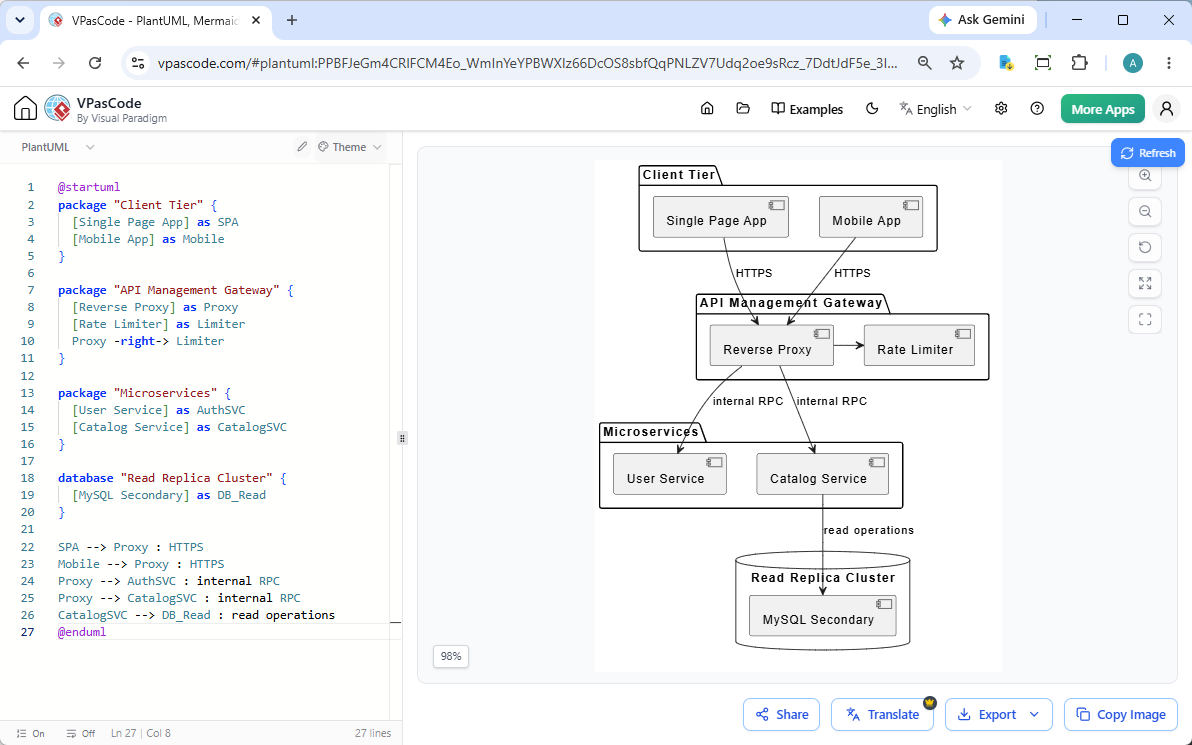This screenshot has width=1192, height=745.
Task: Go to home via small house icon
Action: (x=707, y=109)
